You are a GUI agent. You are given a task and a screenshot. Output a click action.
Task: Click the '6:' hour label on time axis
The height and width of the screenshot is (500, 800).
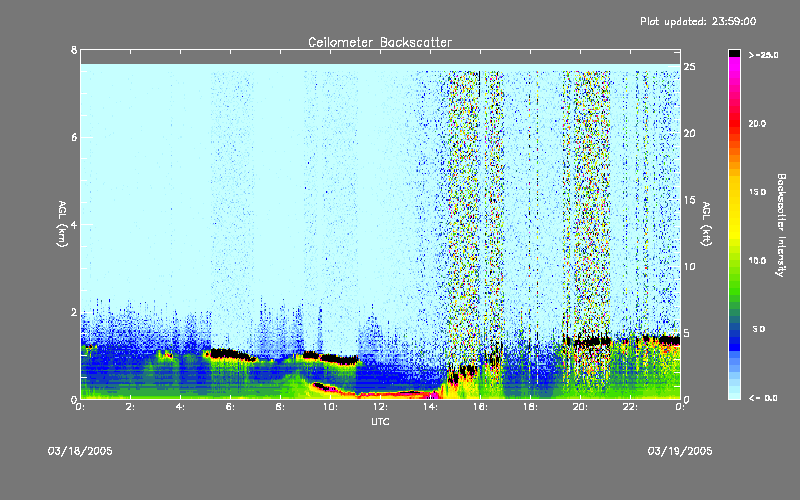230,407
